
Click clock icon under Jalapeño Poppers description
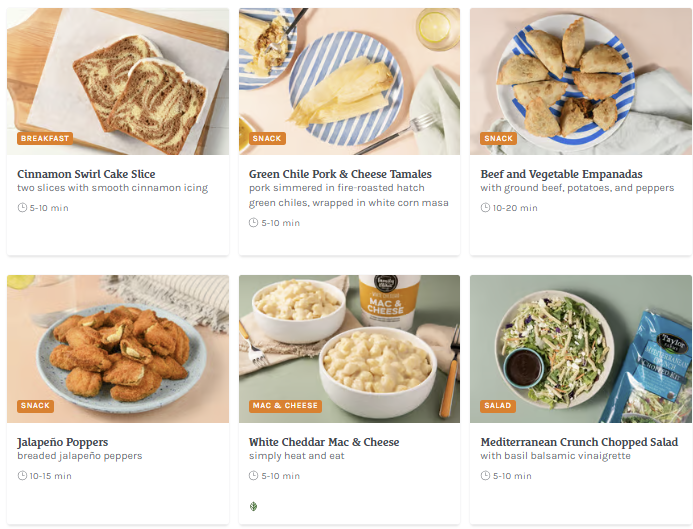click(22, 476)
